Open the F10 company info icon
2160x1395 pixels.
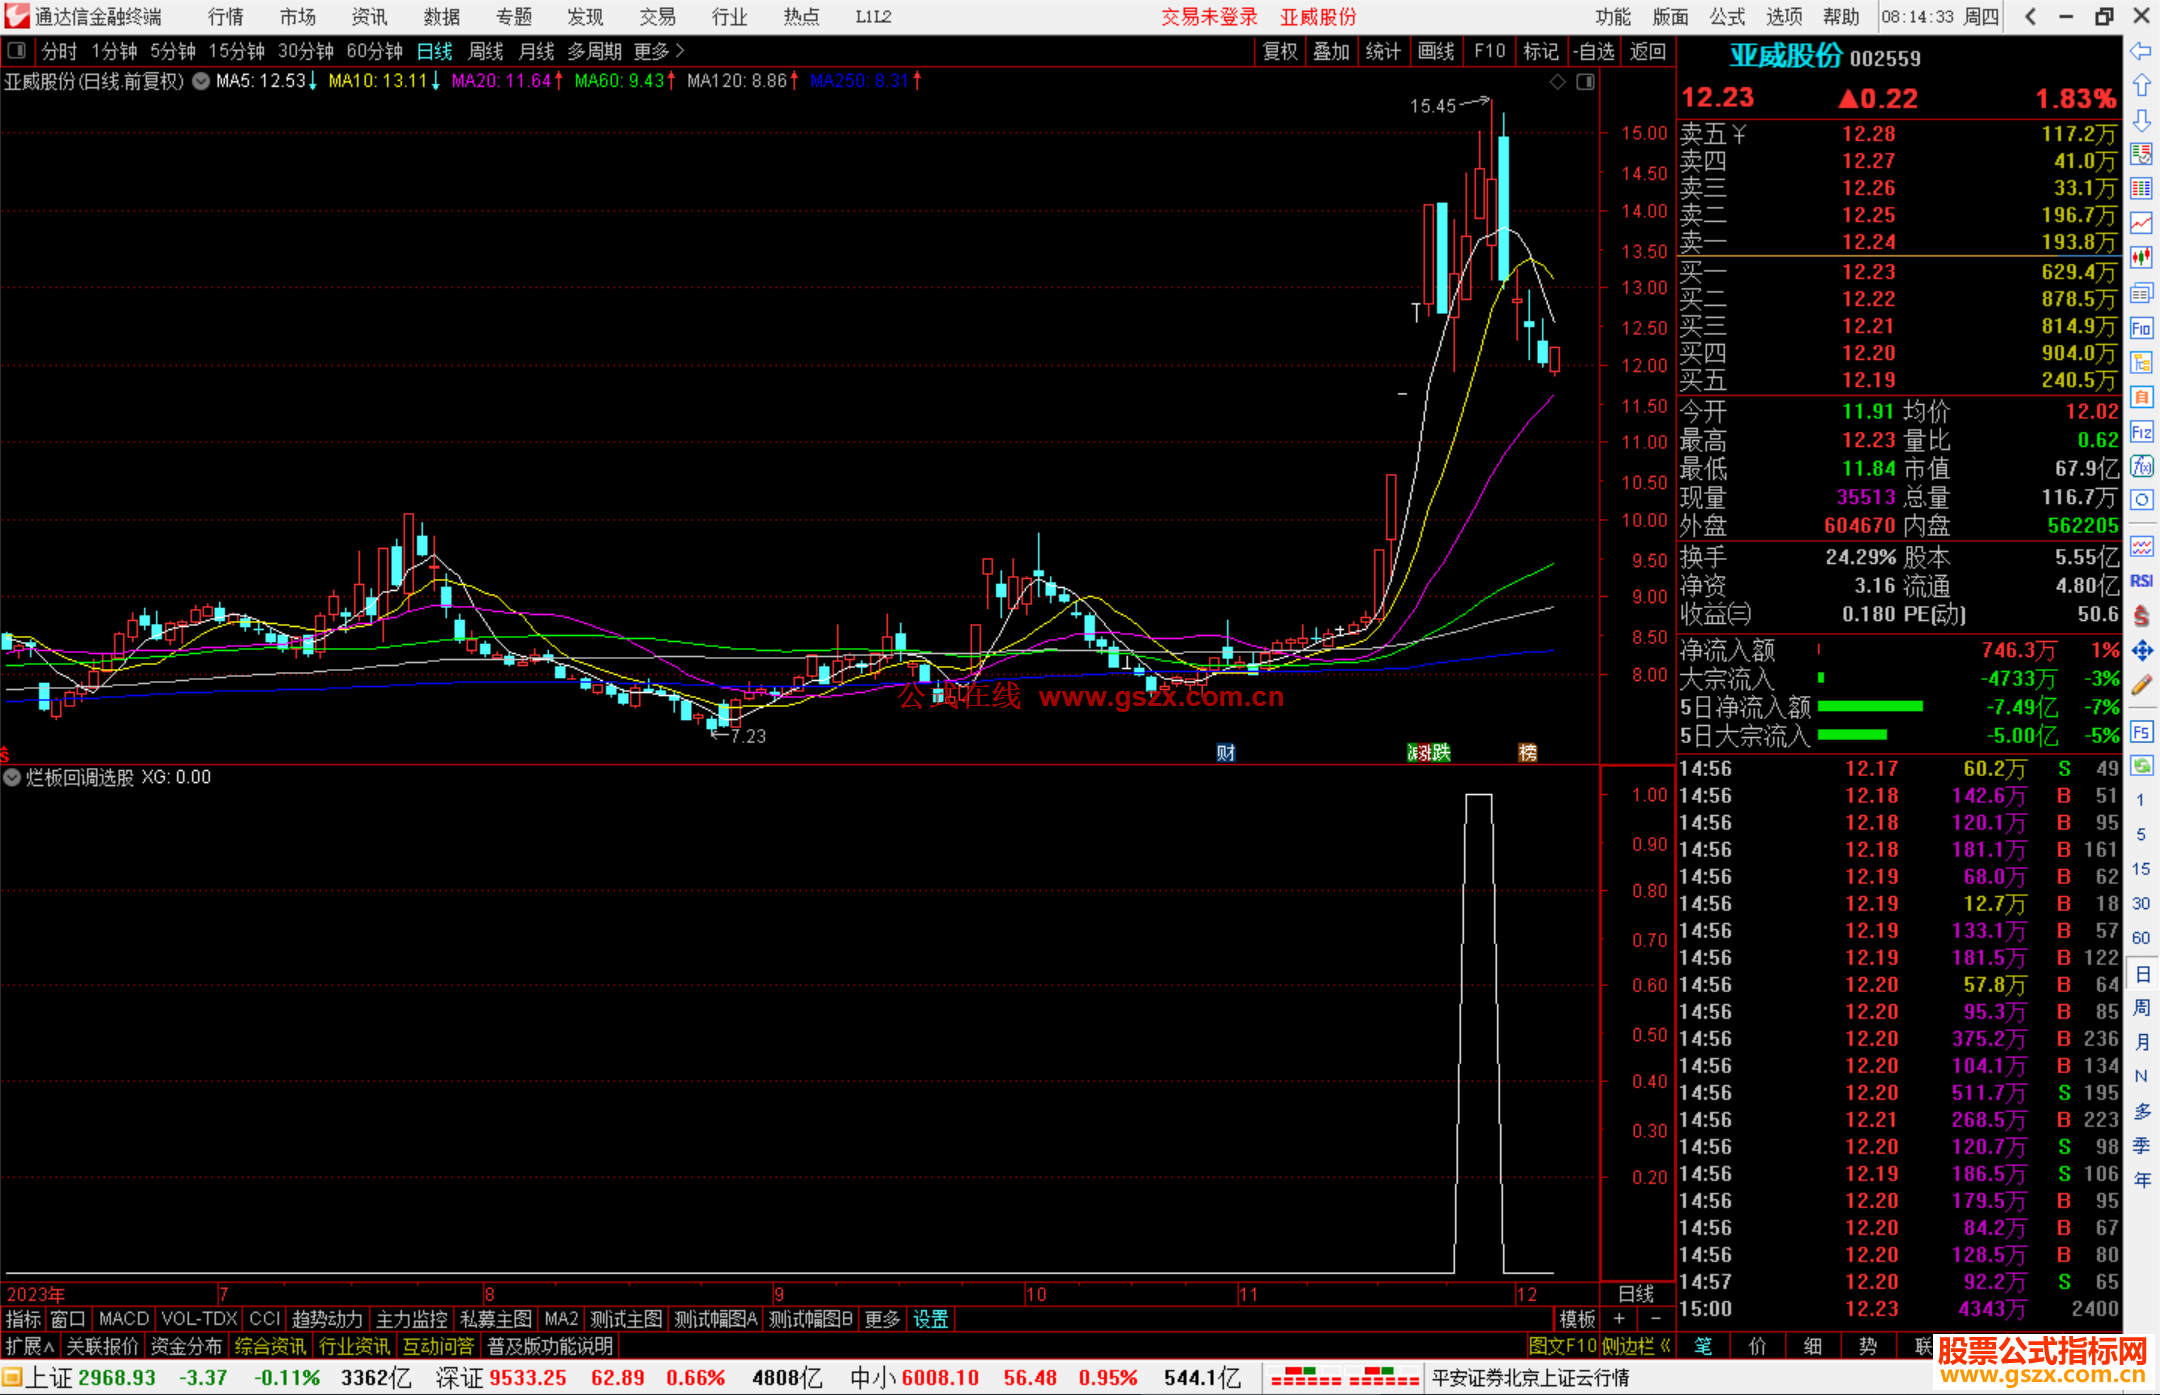[2141, 328]
